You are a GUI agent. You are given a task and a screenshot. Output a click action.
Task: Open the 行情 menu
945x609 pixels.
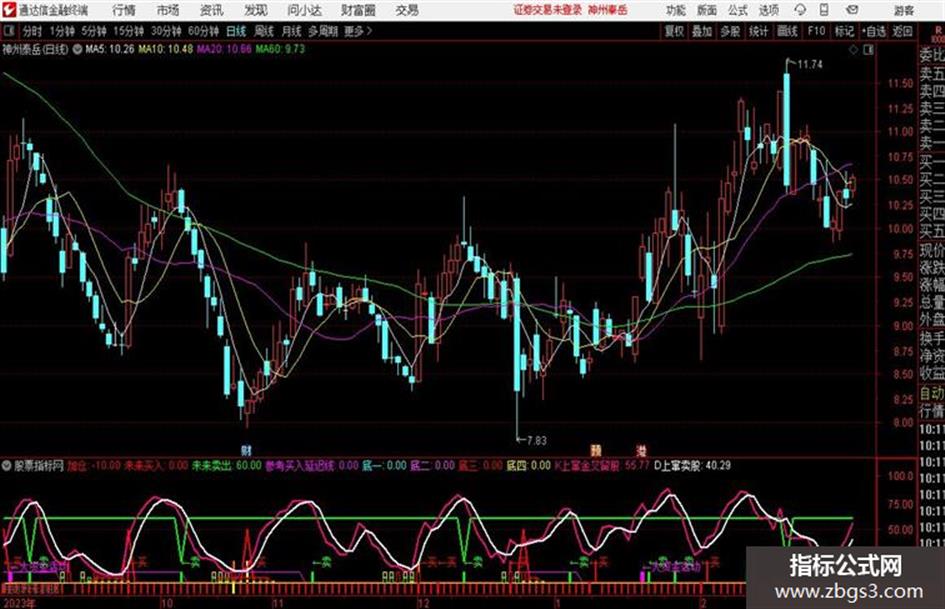(x=124, y=10)
